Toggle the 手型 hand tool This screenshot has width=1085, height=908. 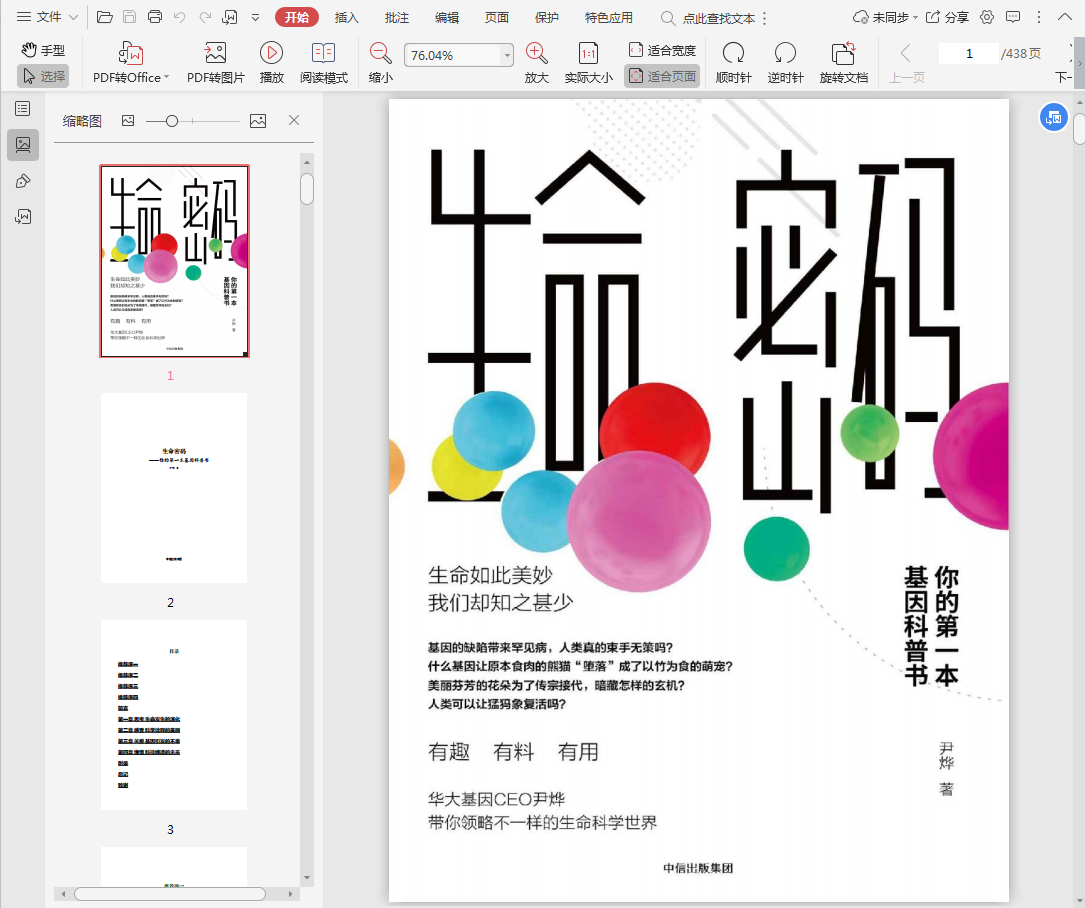43,50
